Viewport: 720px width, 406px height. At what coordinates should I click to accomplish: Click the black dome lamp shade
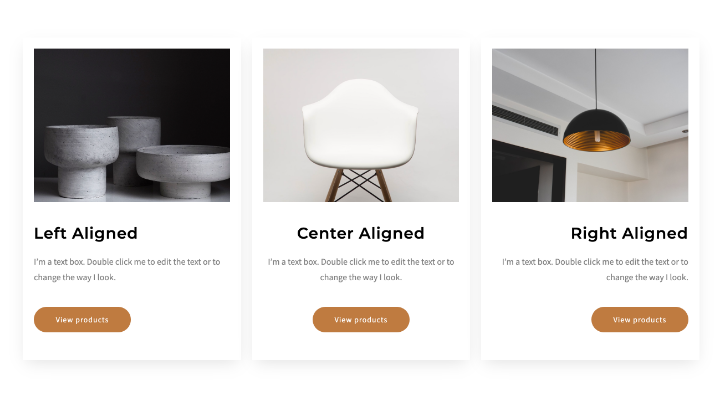tap(596, 130)
